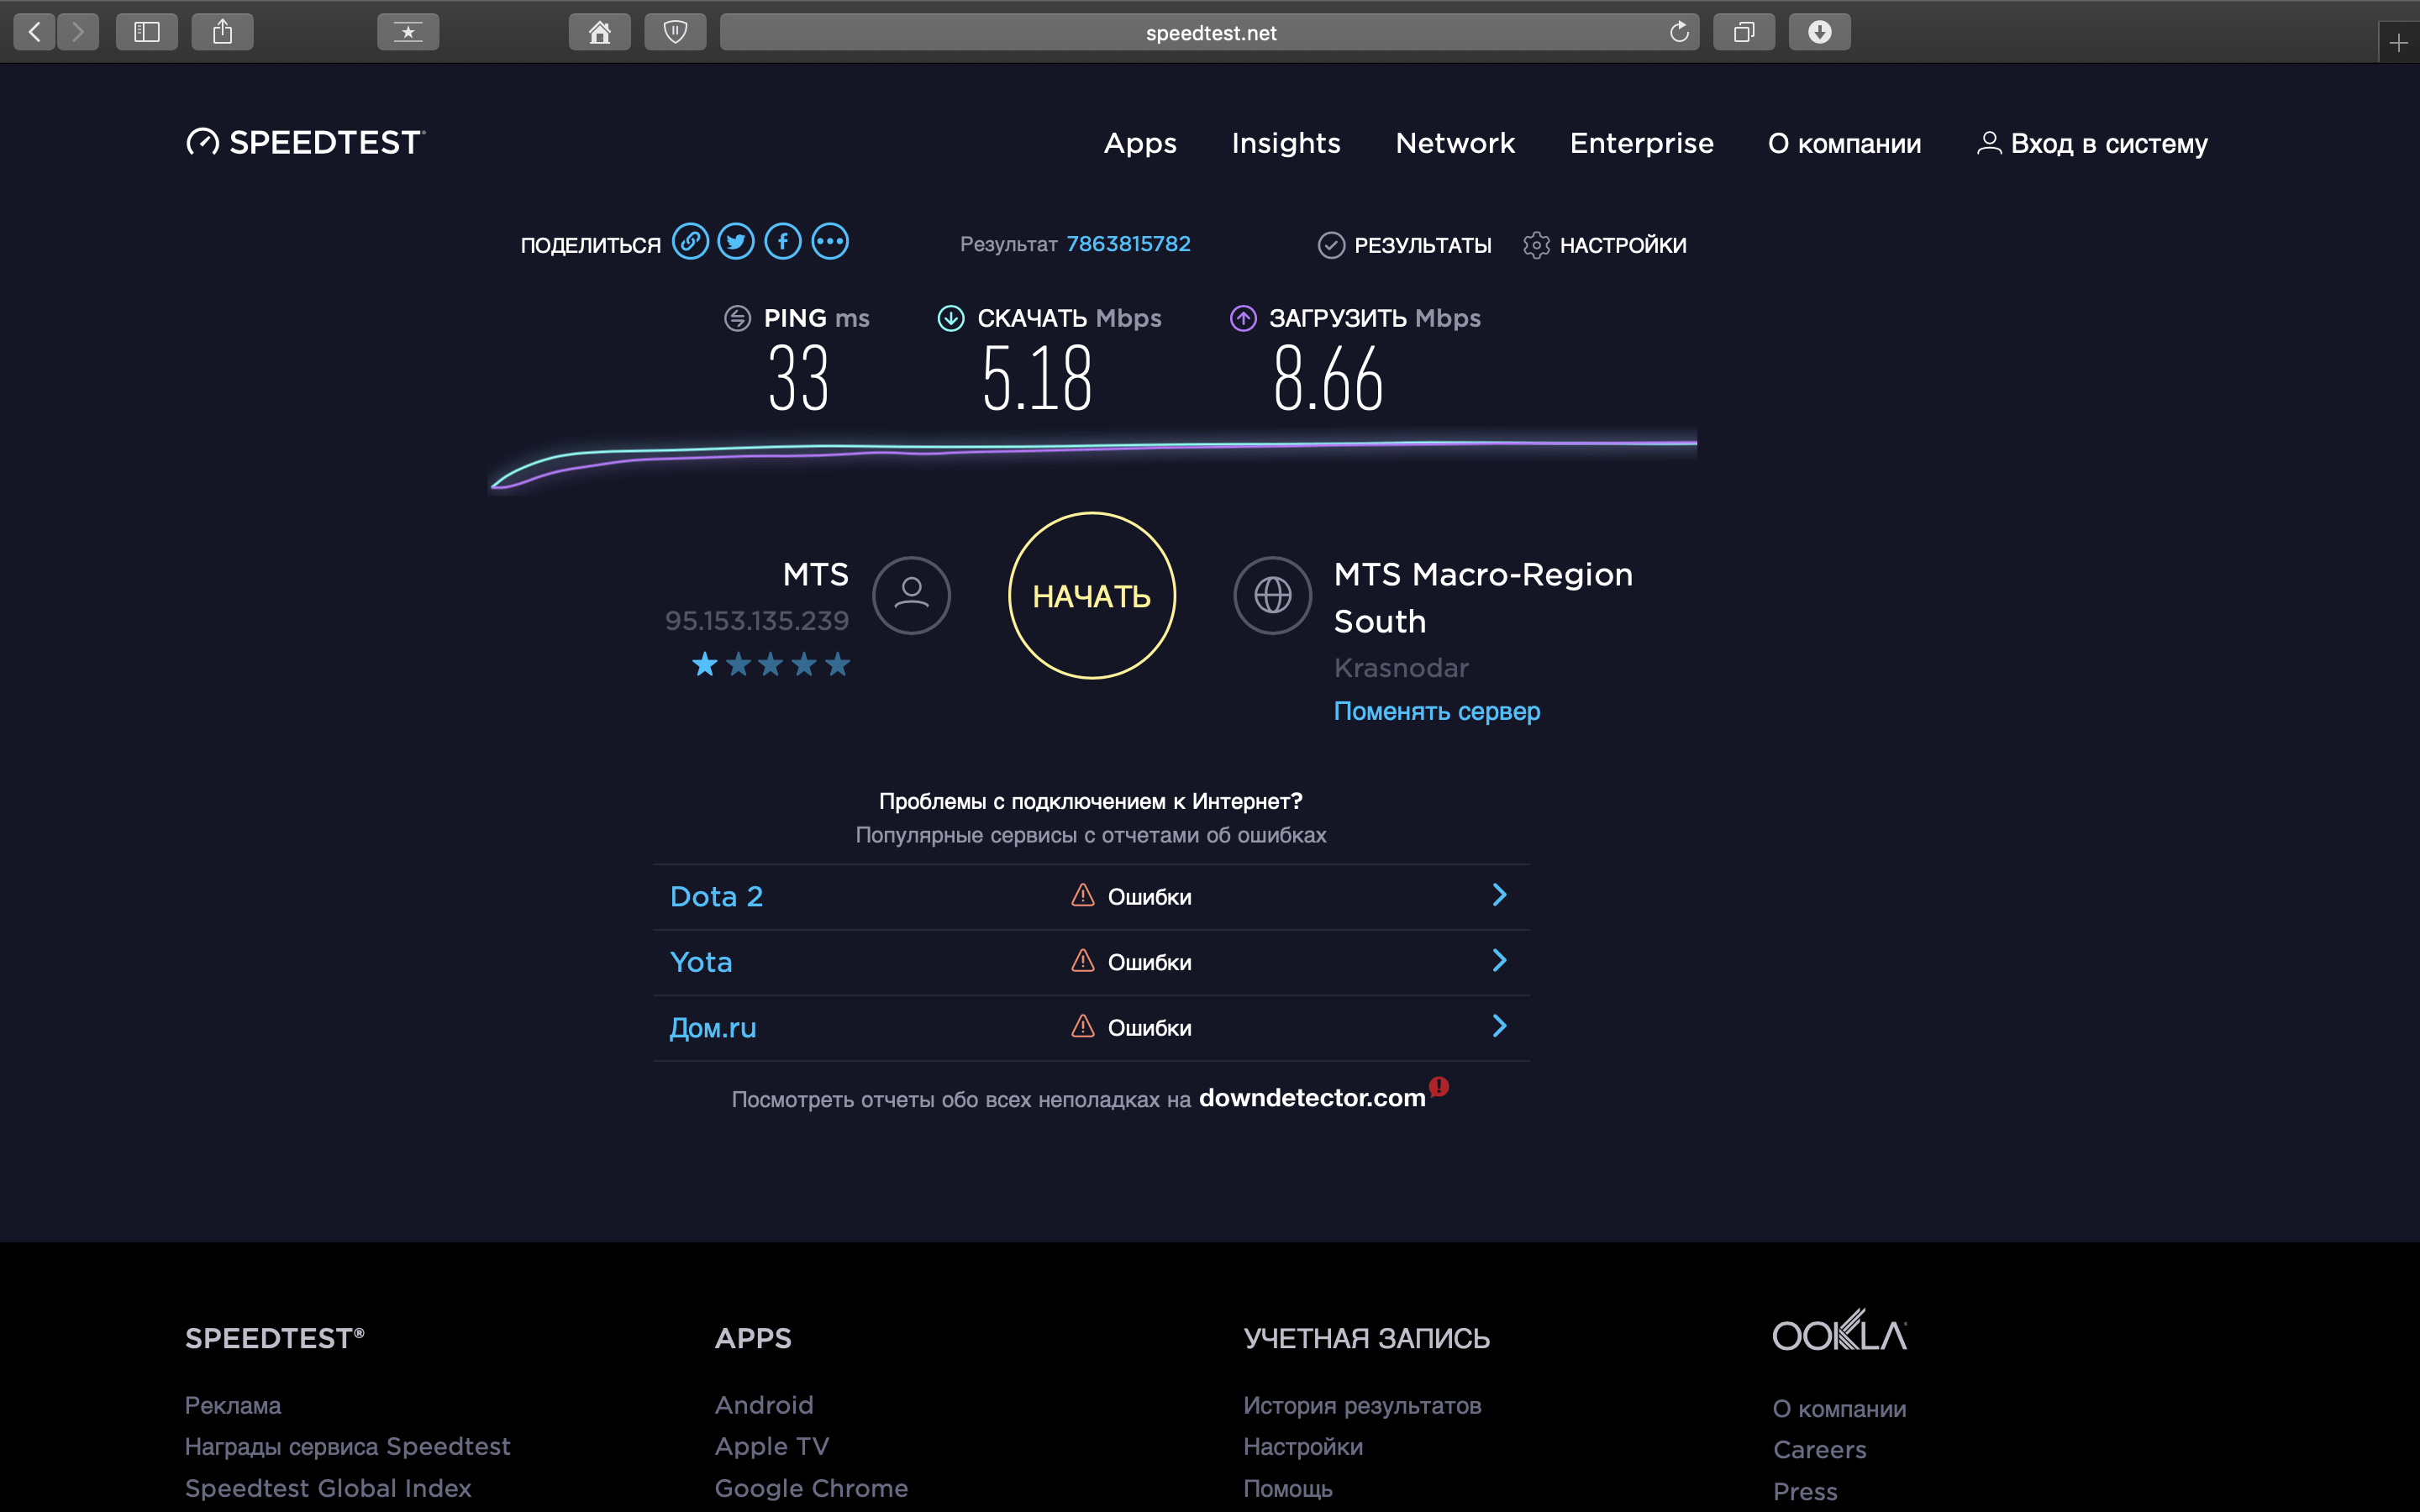Rate MTS provider with the stars
This screenshot has width=2420, height=1512.
(771, 664)
